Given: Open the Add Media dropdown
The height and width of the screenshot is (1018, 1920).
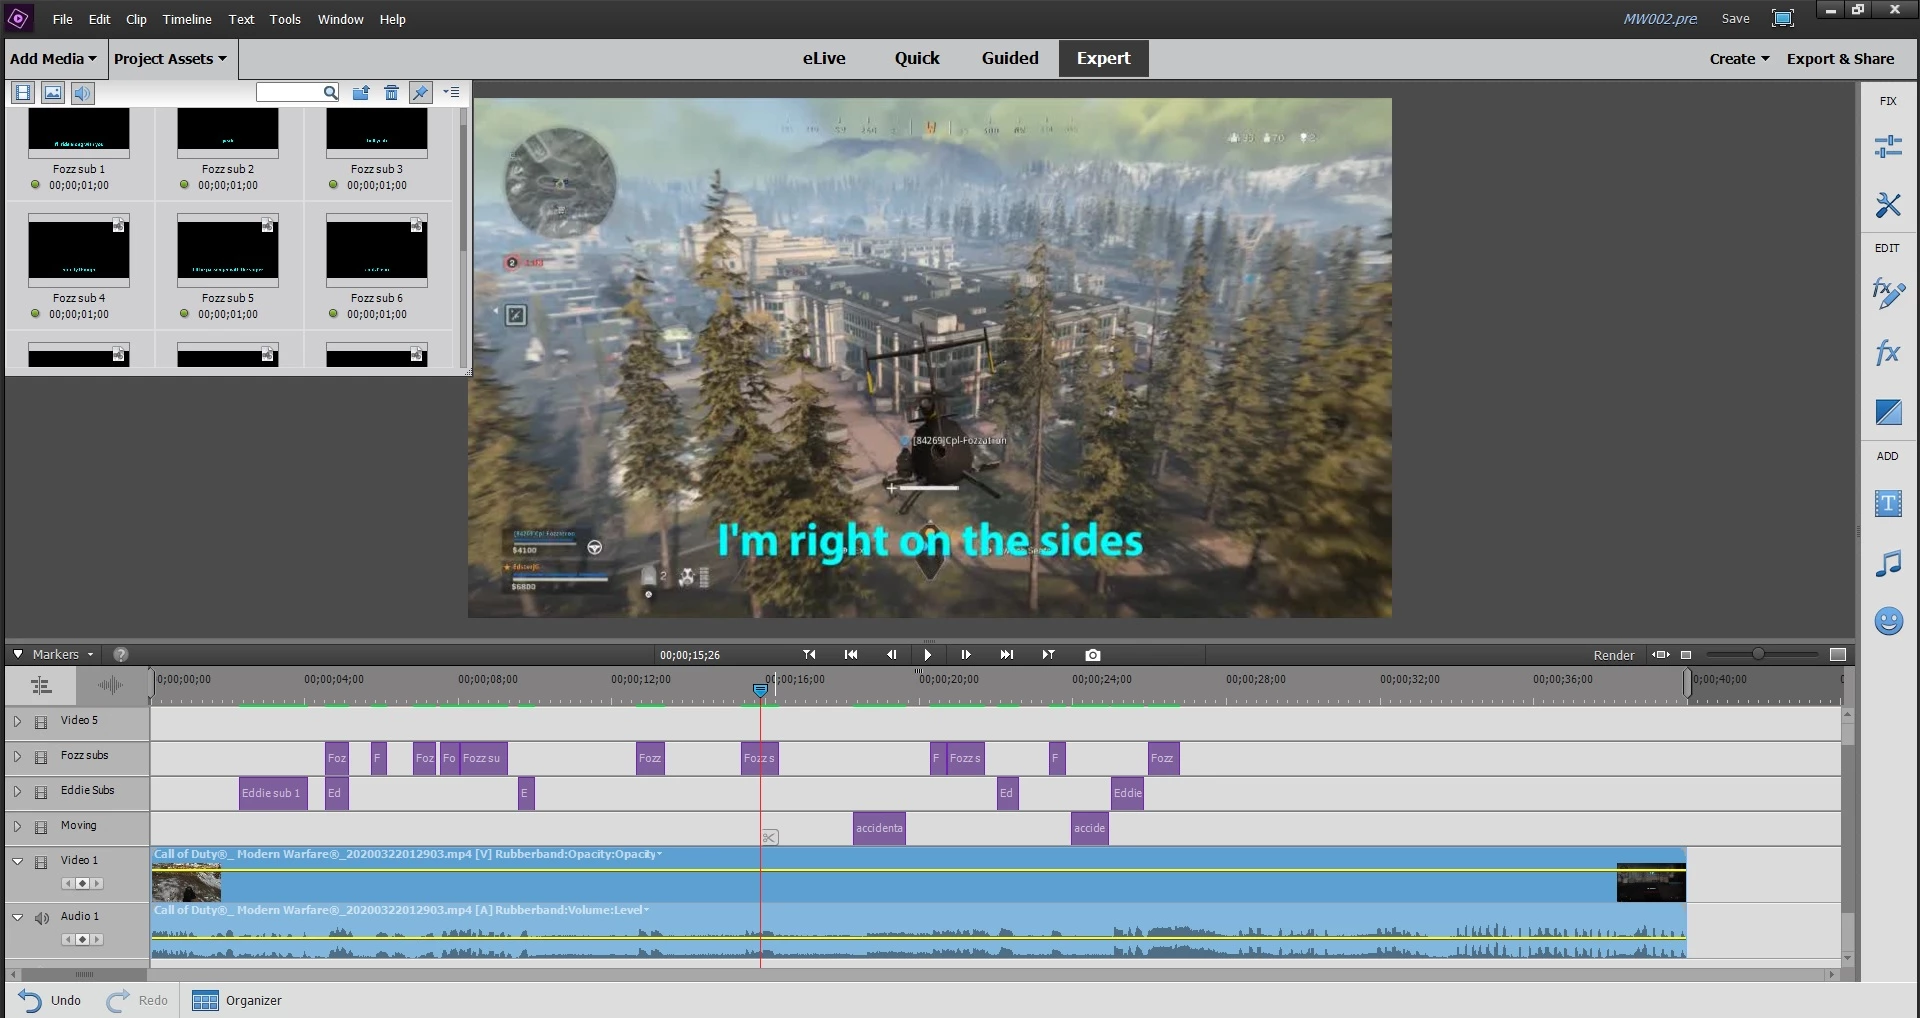Looking at the screenshot, I should pos(54,59).
